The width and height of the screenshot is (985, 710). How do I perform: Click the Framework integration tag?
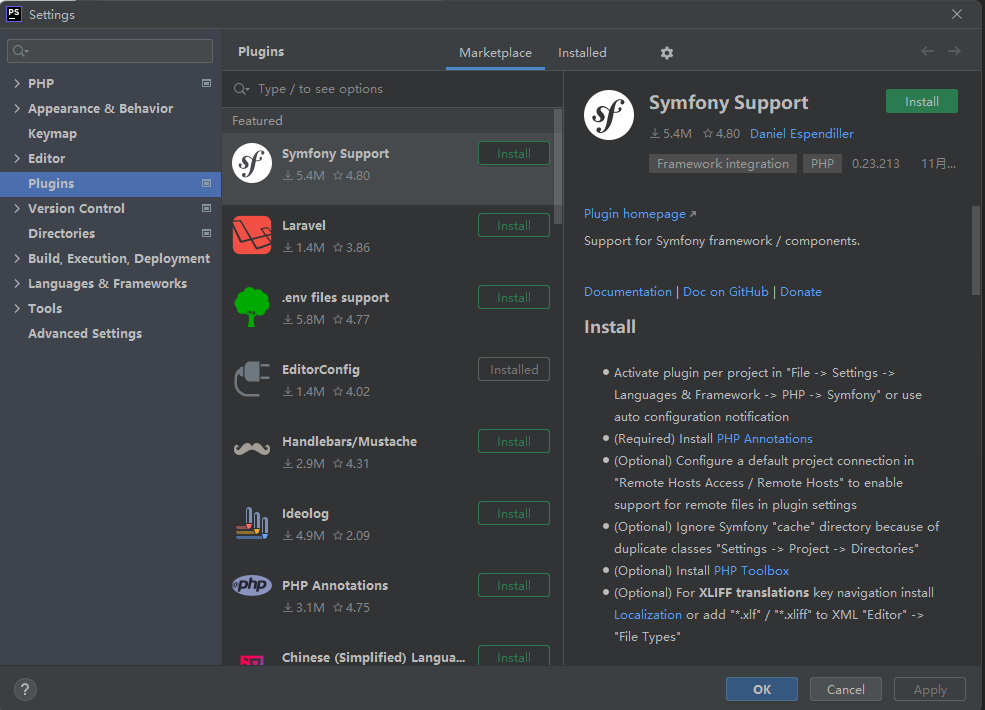[722, 163]
